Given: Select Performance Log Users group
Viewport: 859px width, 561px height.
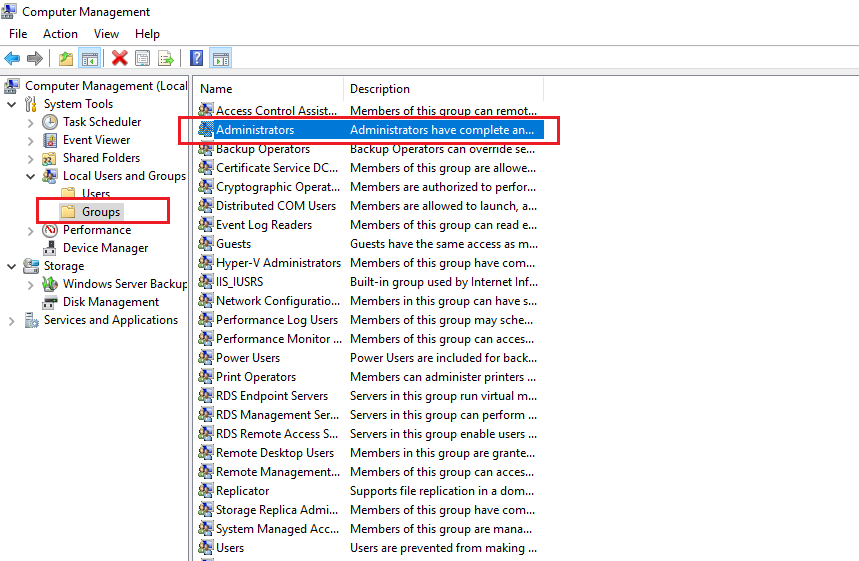Looking at the screenshot, I should (x=277, y=320).
